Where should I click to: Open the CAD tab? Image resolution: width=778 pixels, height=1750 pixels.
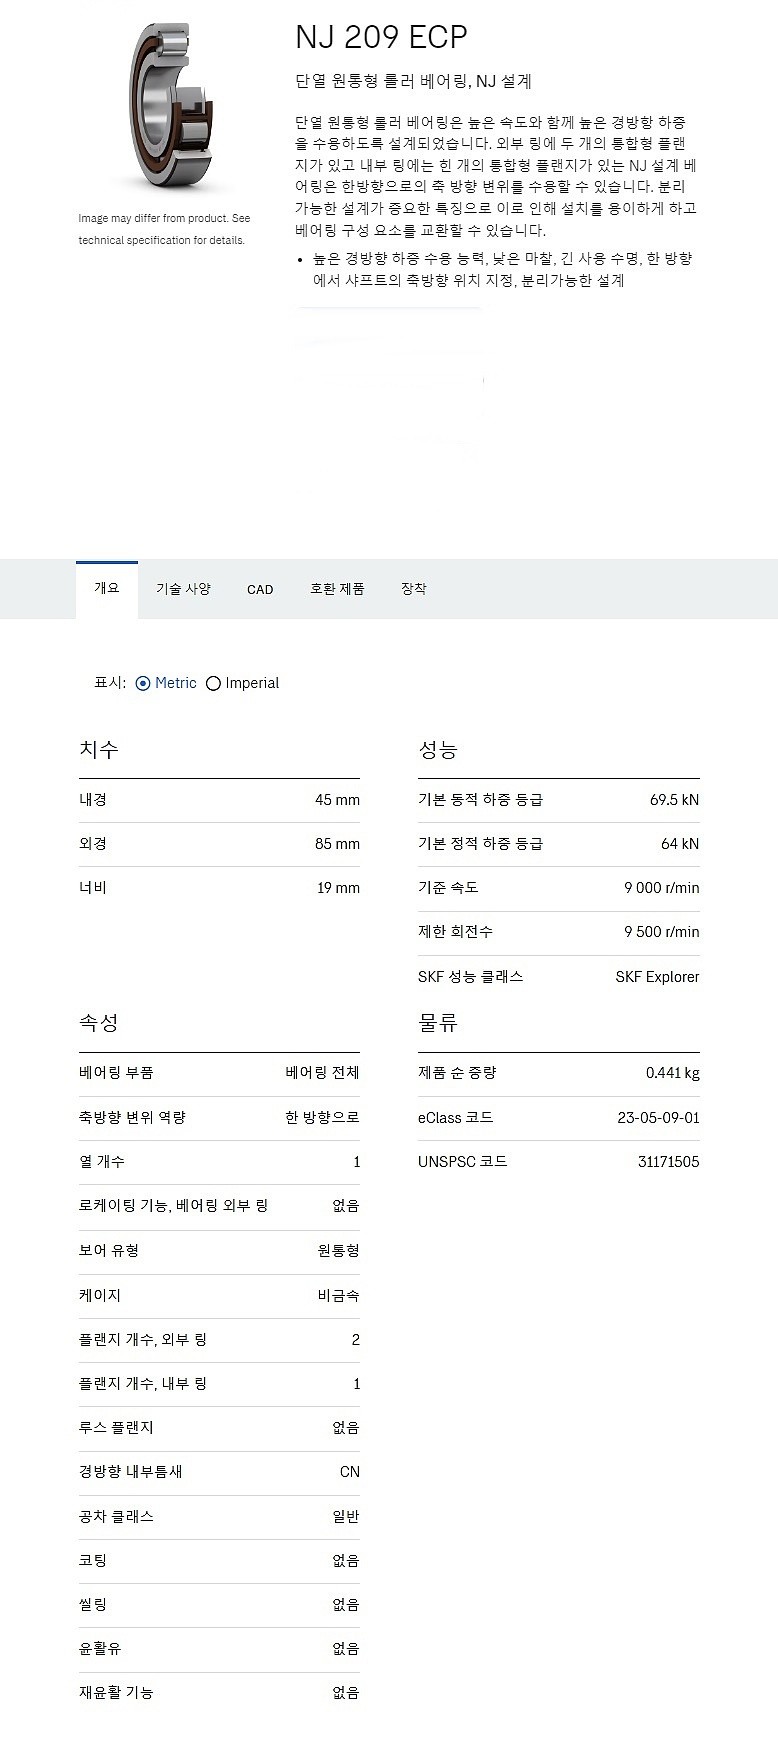point(260,589)
